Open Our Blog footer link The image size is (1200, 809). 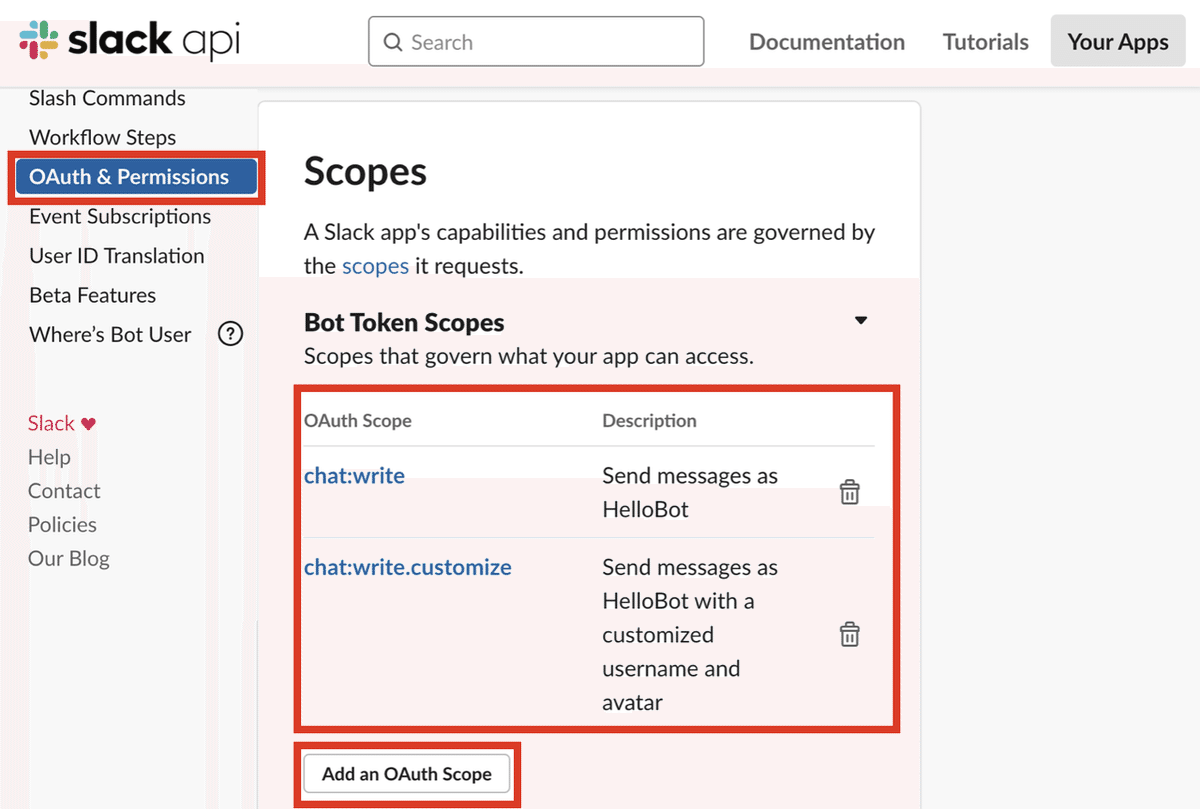69,558
